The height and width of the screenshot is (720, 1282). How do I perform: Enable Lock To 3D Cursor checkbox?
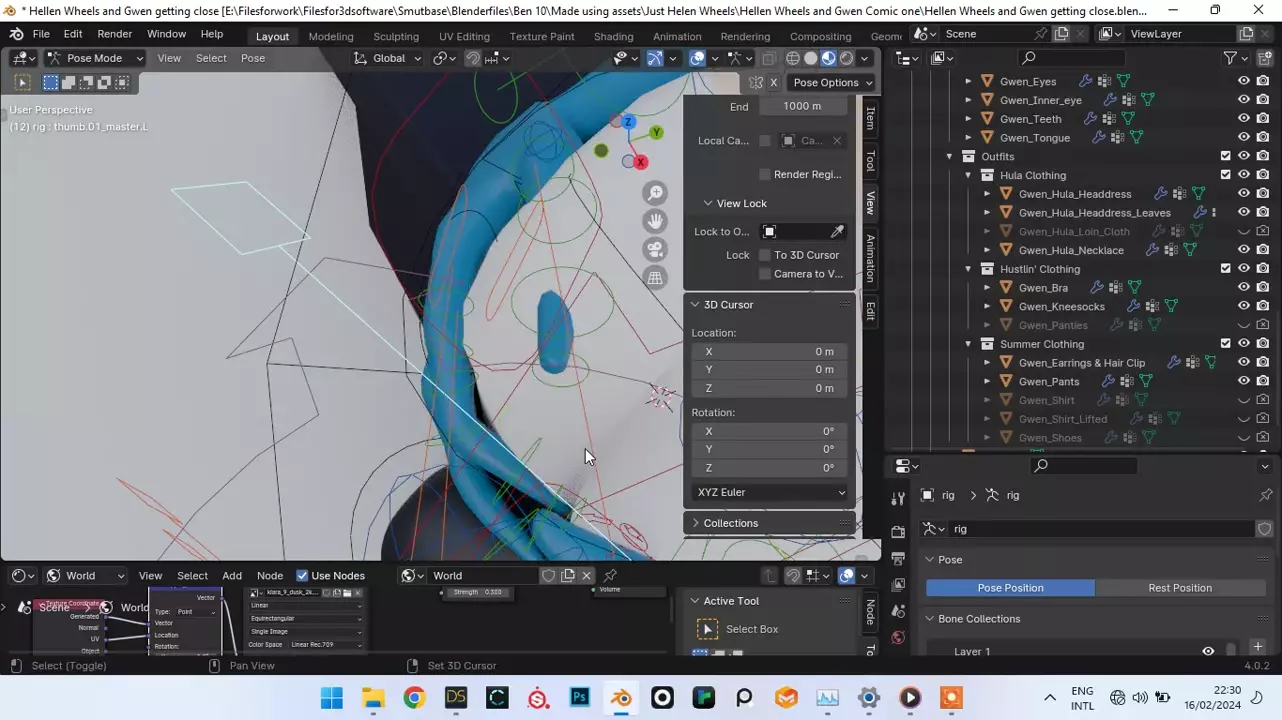point(765,255)
